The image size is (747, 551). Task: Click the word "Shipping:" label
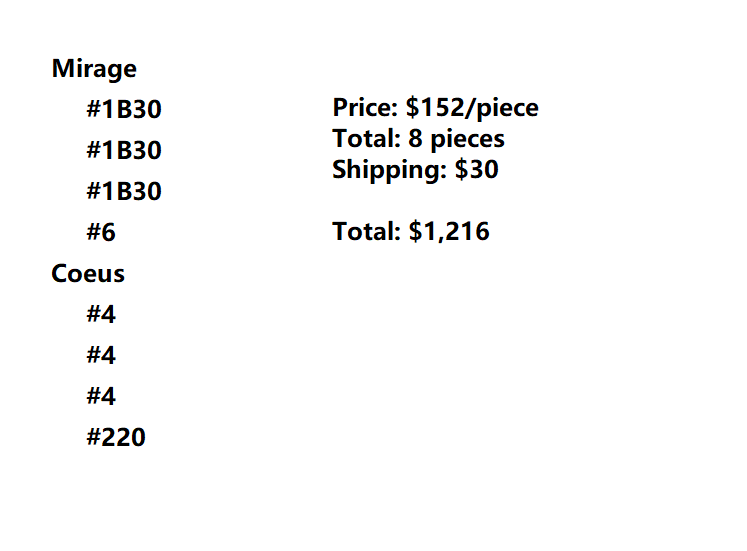(390, 170)
